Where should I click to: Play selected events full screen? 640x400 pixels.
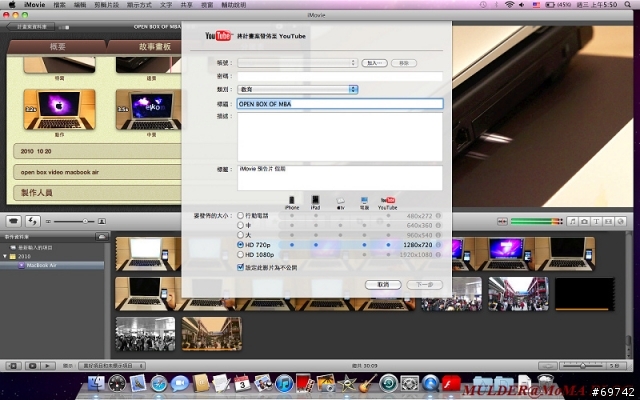click(32, 366)
